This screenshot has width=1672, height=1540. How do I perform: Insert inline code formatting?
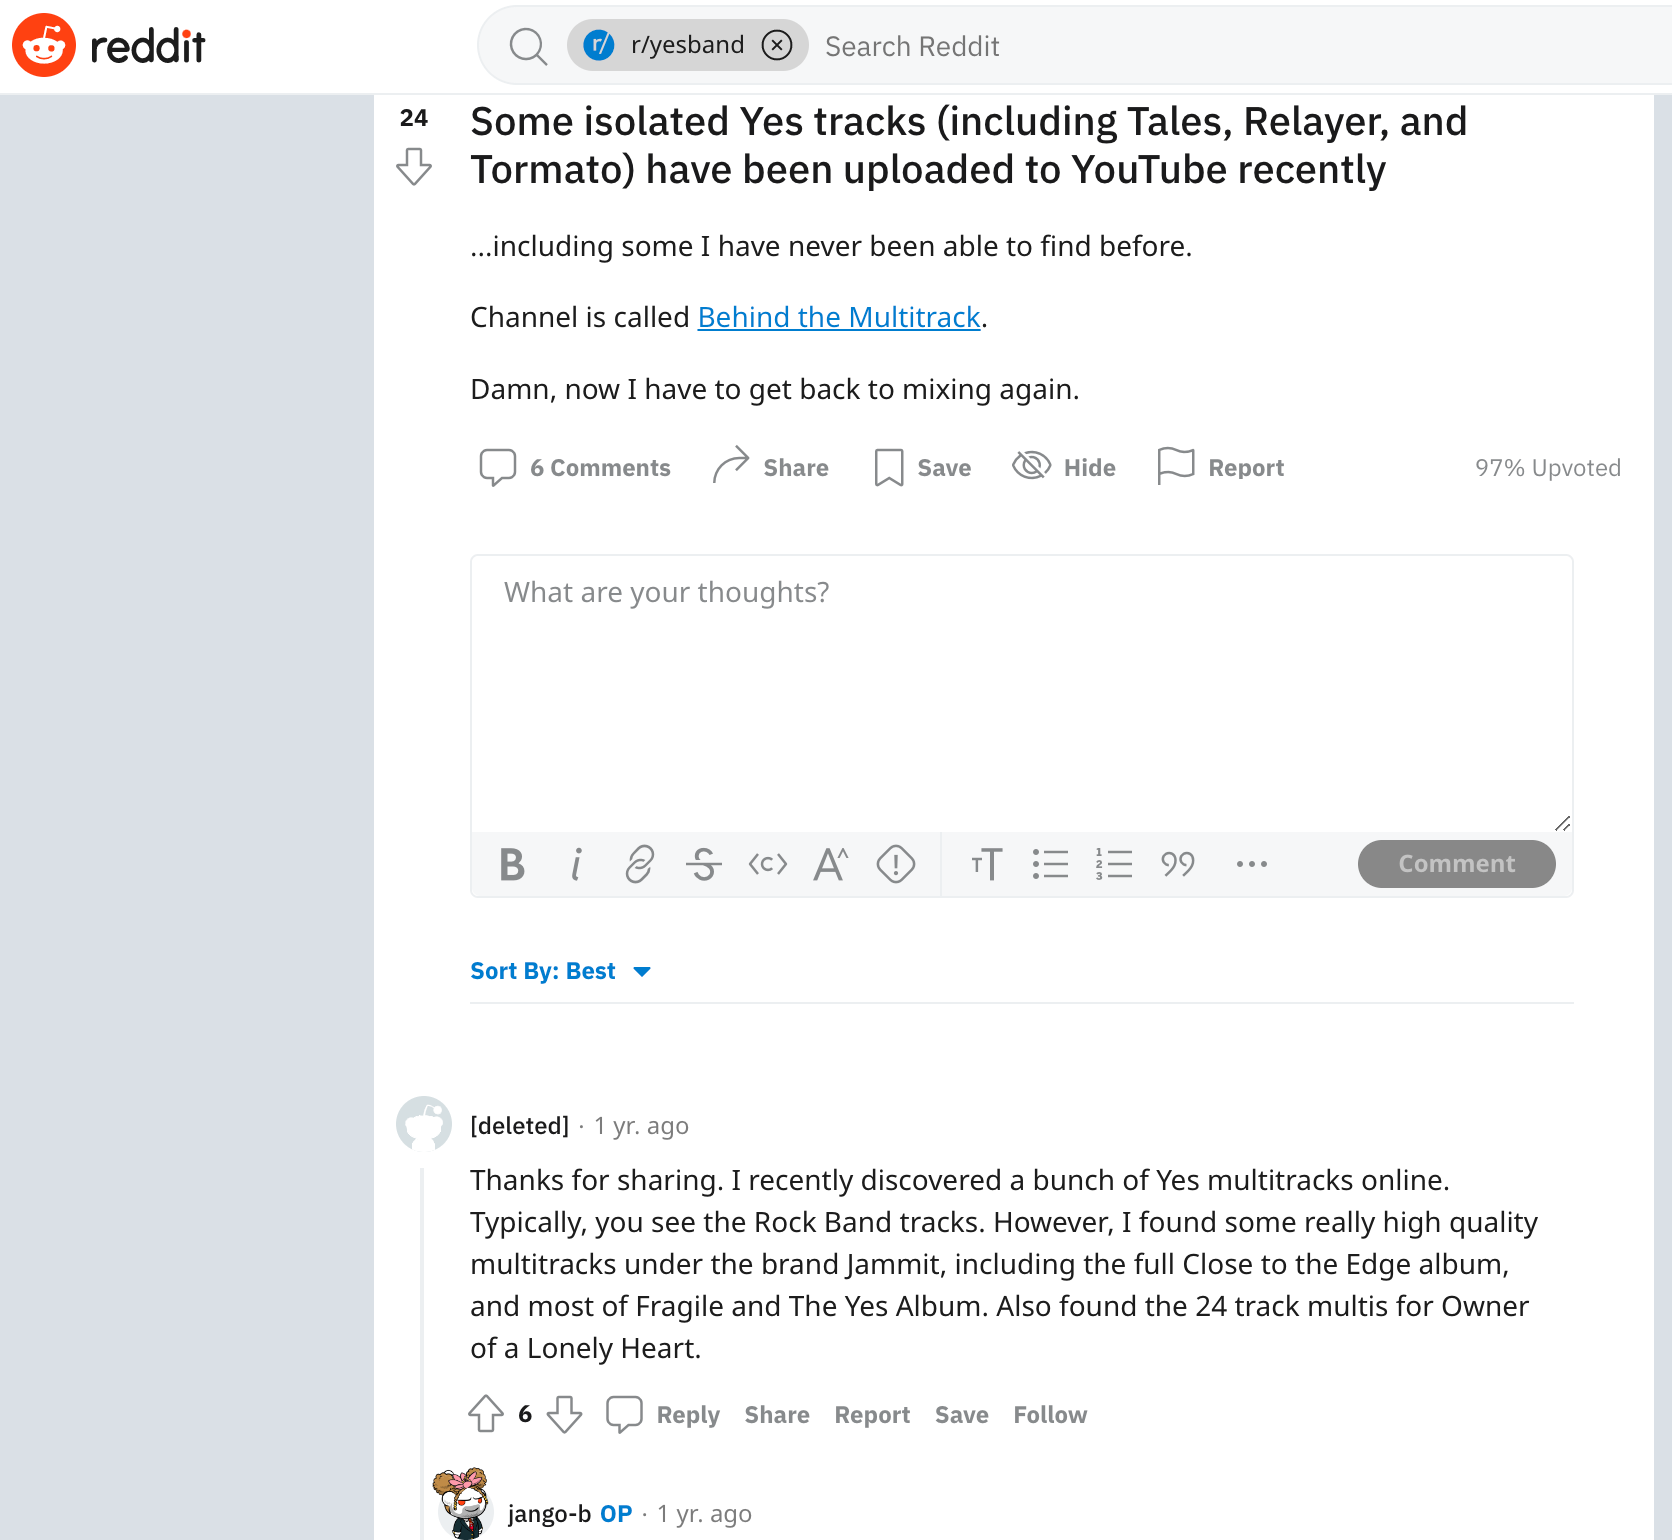click(x=768, y=864)
